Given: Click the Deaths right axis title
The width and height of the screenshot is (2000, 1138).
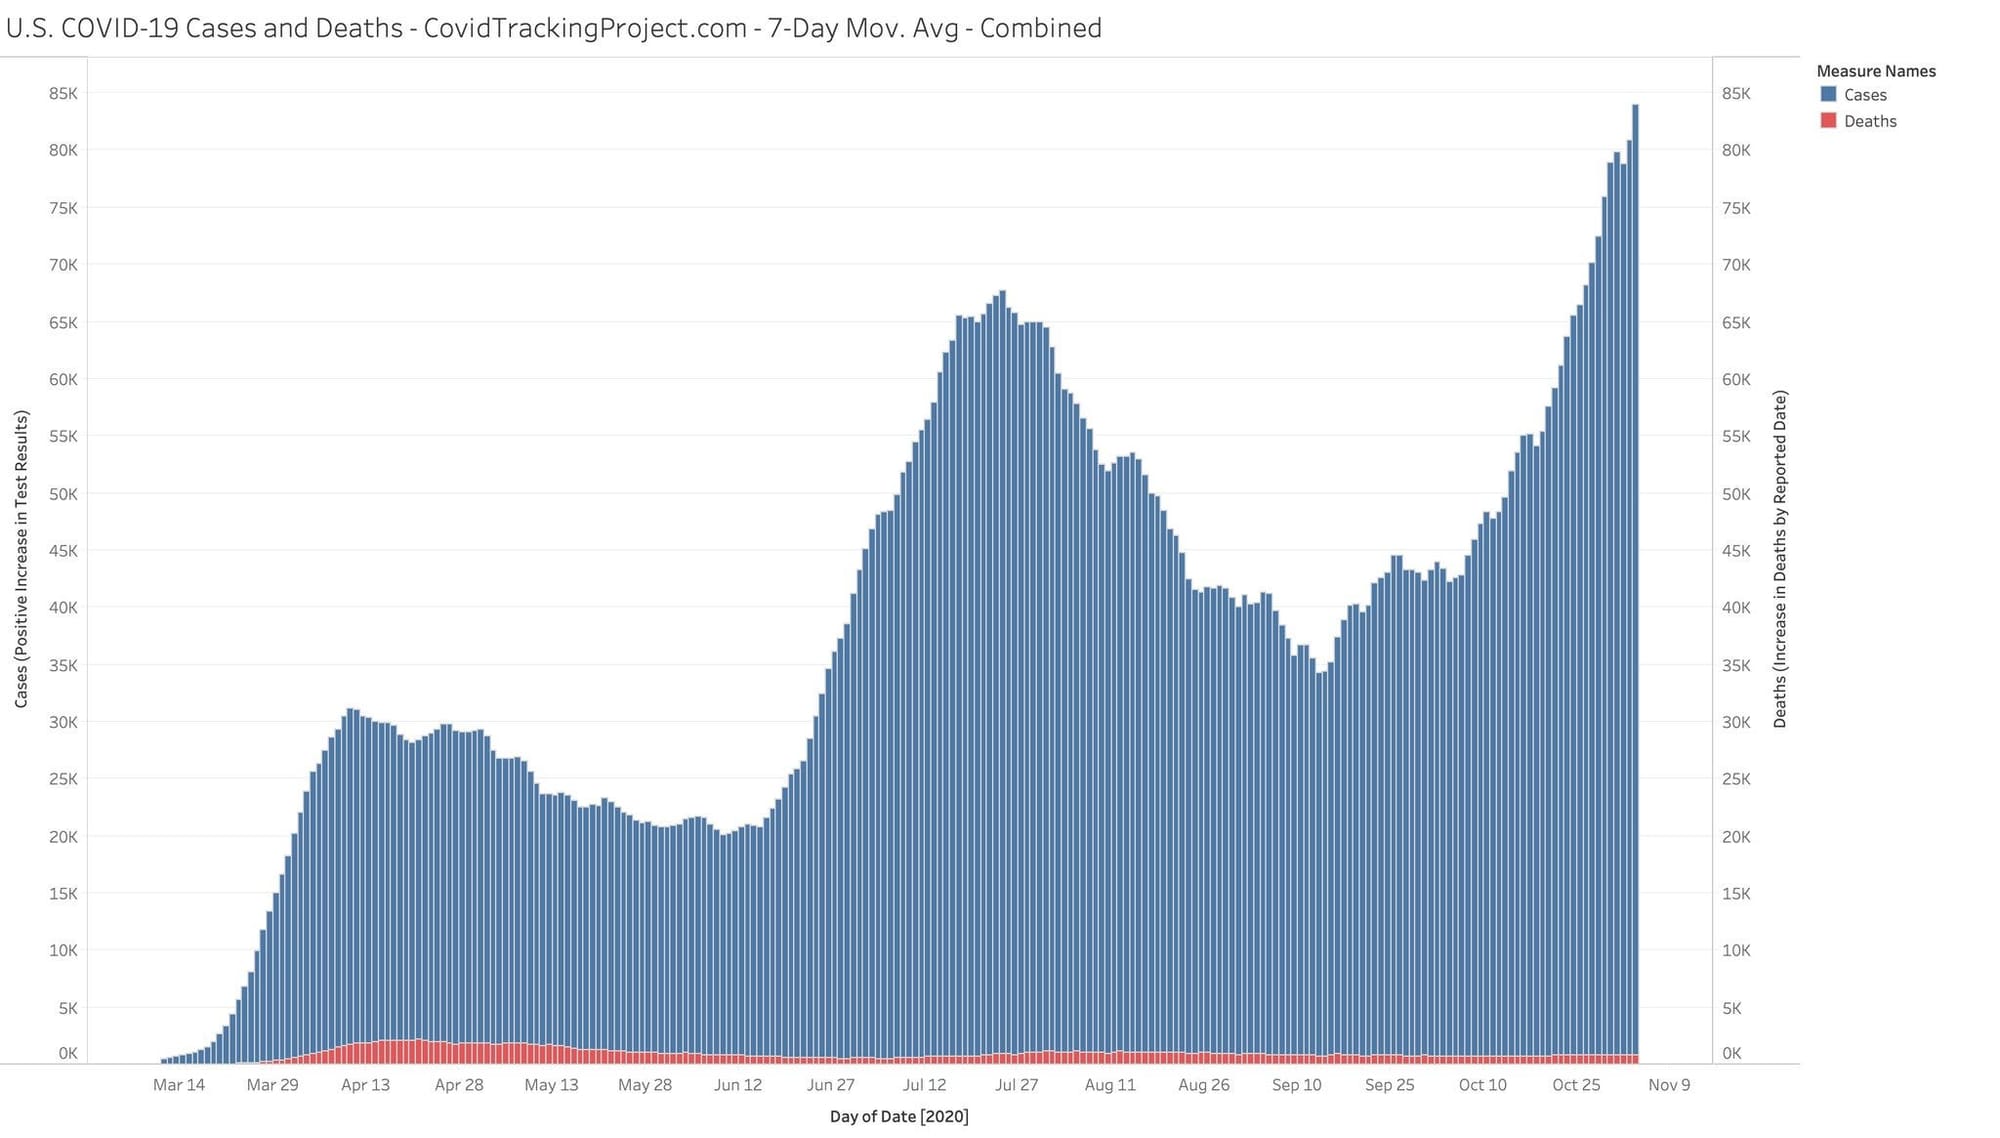Looking at the screenshot, I should (1779, 559).
